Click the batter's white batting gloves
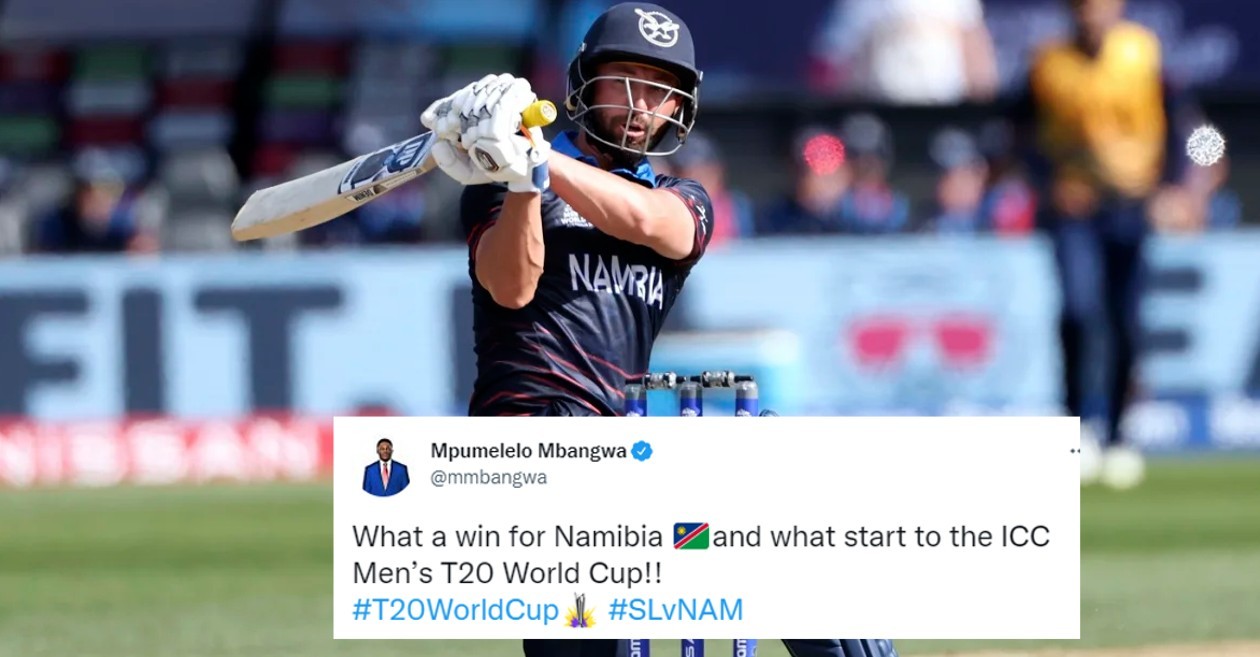Viewport: 1260px width, 657px height. [487, 130]
